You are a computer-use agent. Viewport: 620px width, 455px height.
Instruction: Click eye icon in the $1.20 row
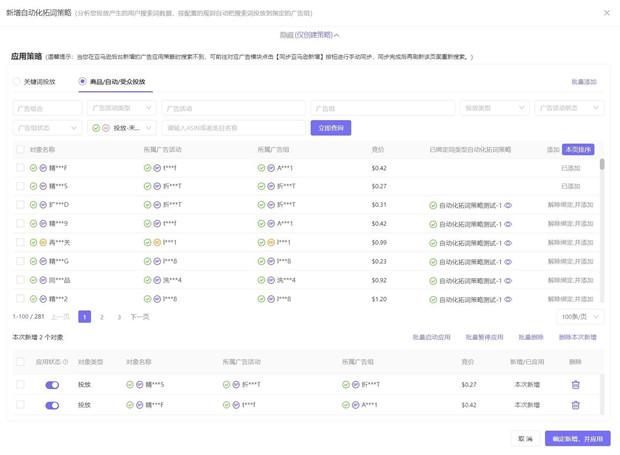pos(508,300)
